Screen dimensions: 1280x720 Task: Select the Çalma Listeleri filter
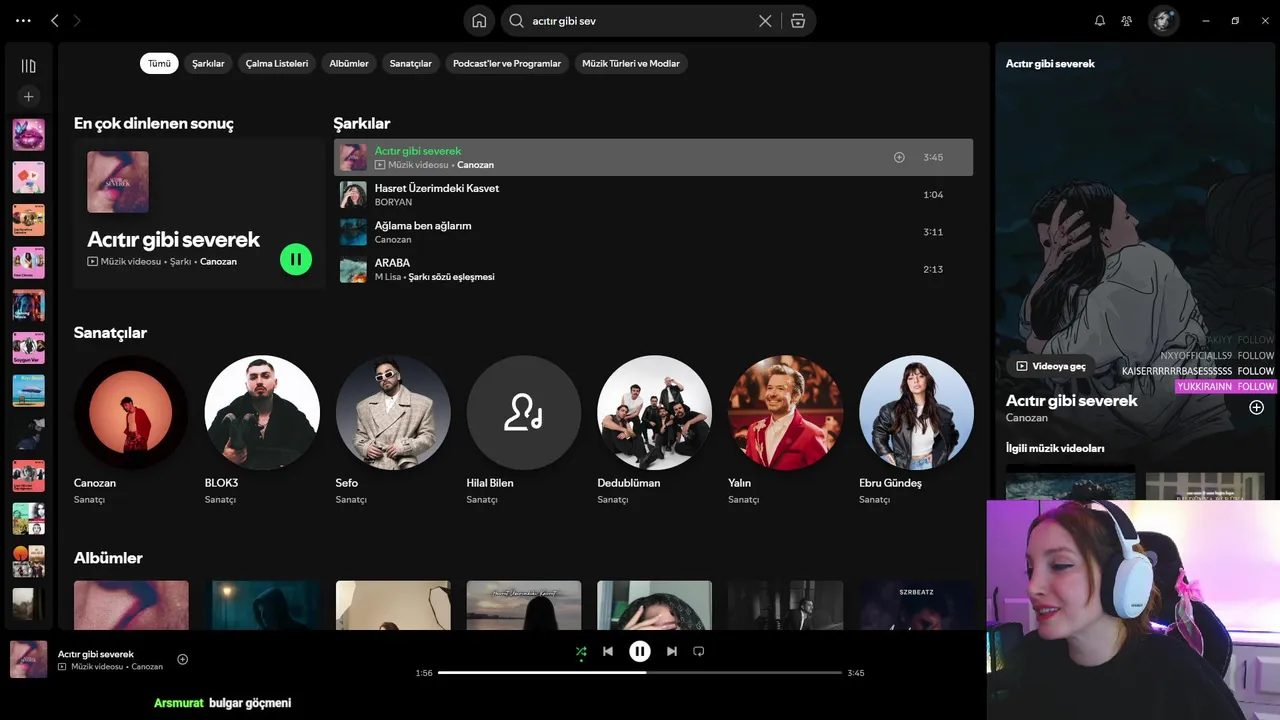[x=277, y=63]
